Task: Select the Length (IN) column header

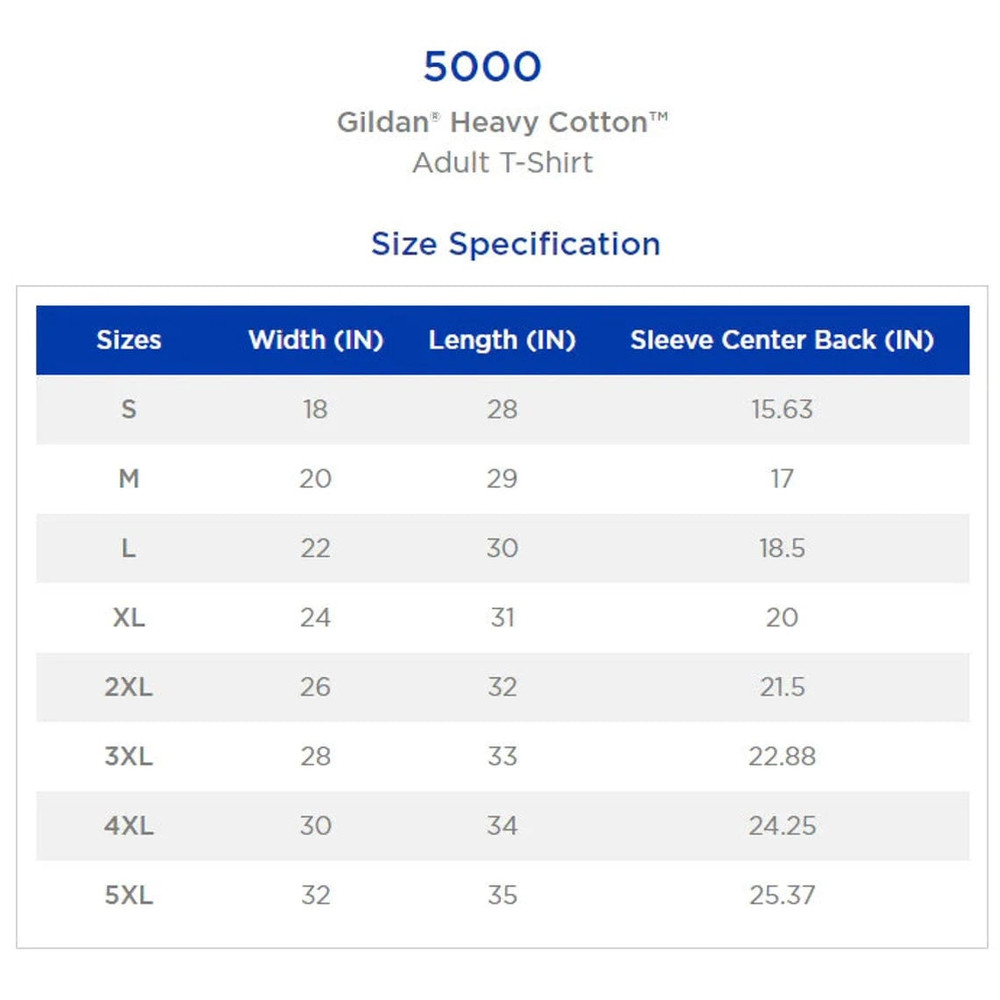Action: 502,340
